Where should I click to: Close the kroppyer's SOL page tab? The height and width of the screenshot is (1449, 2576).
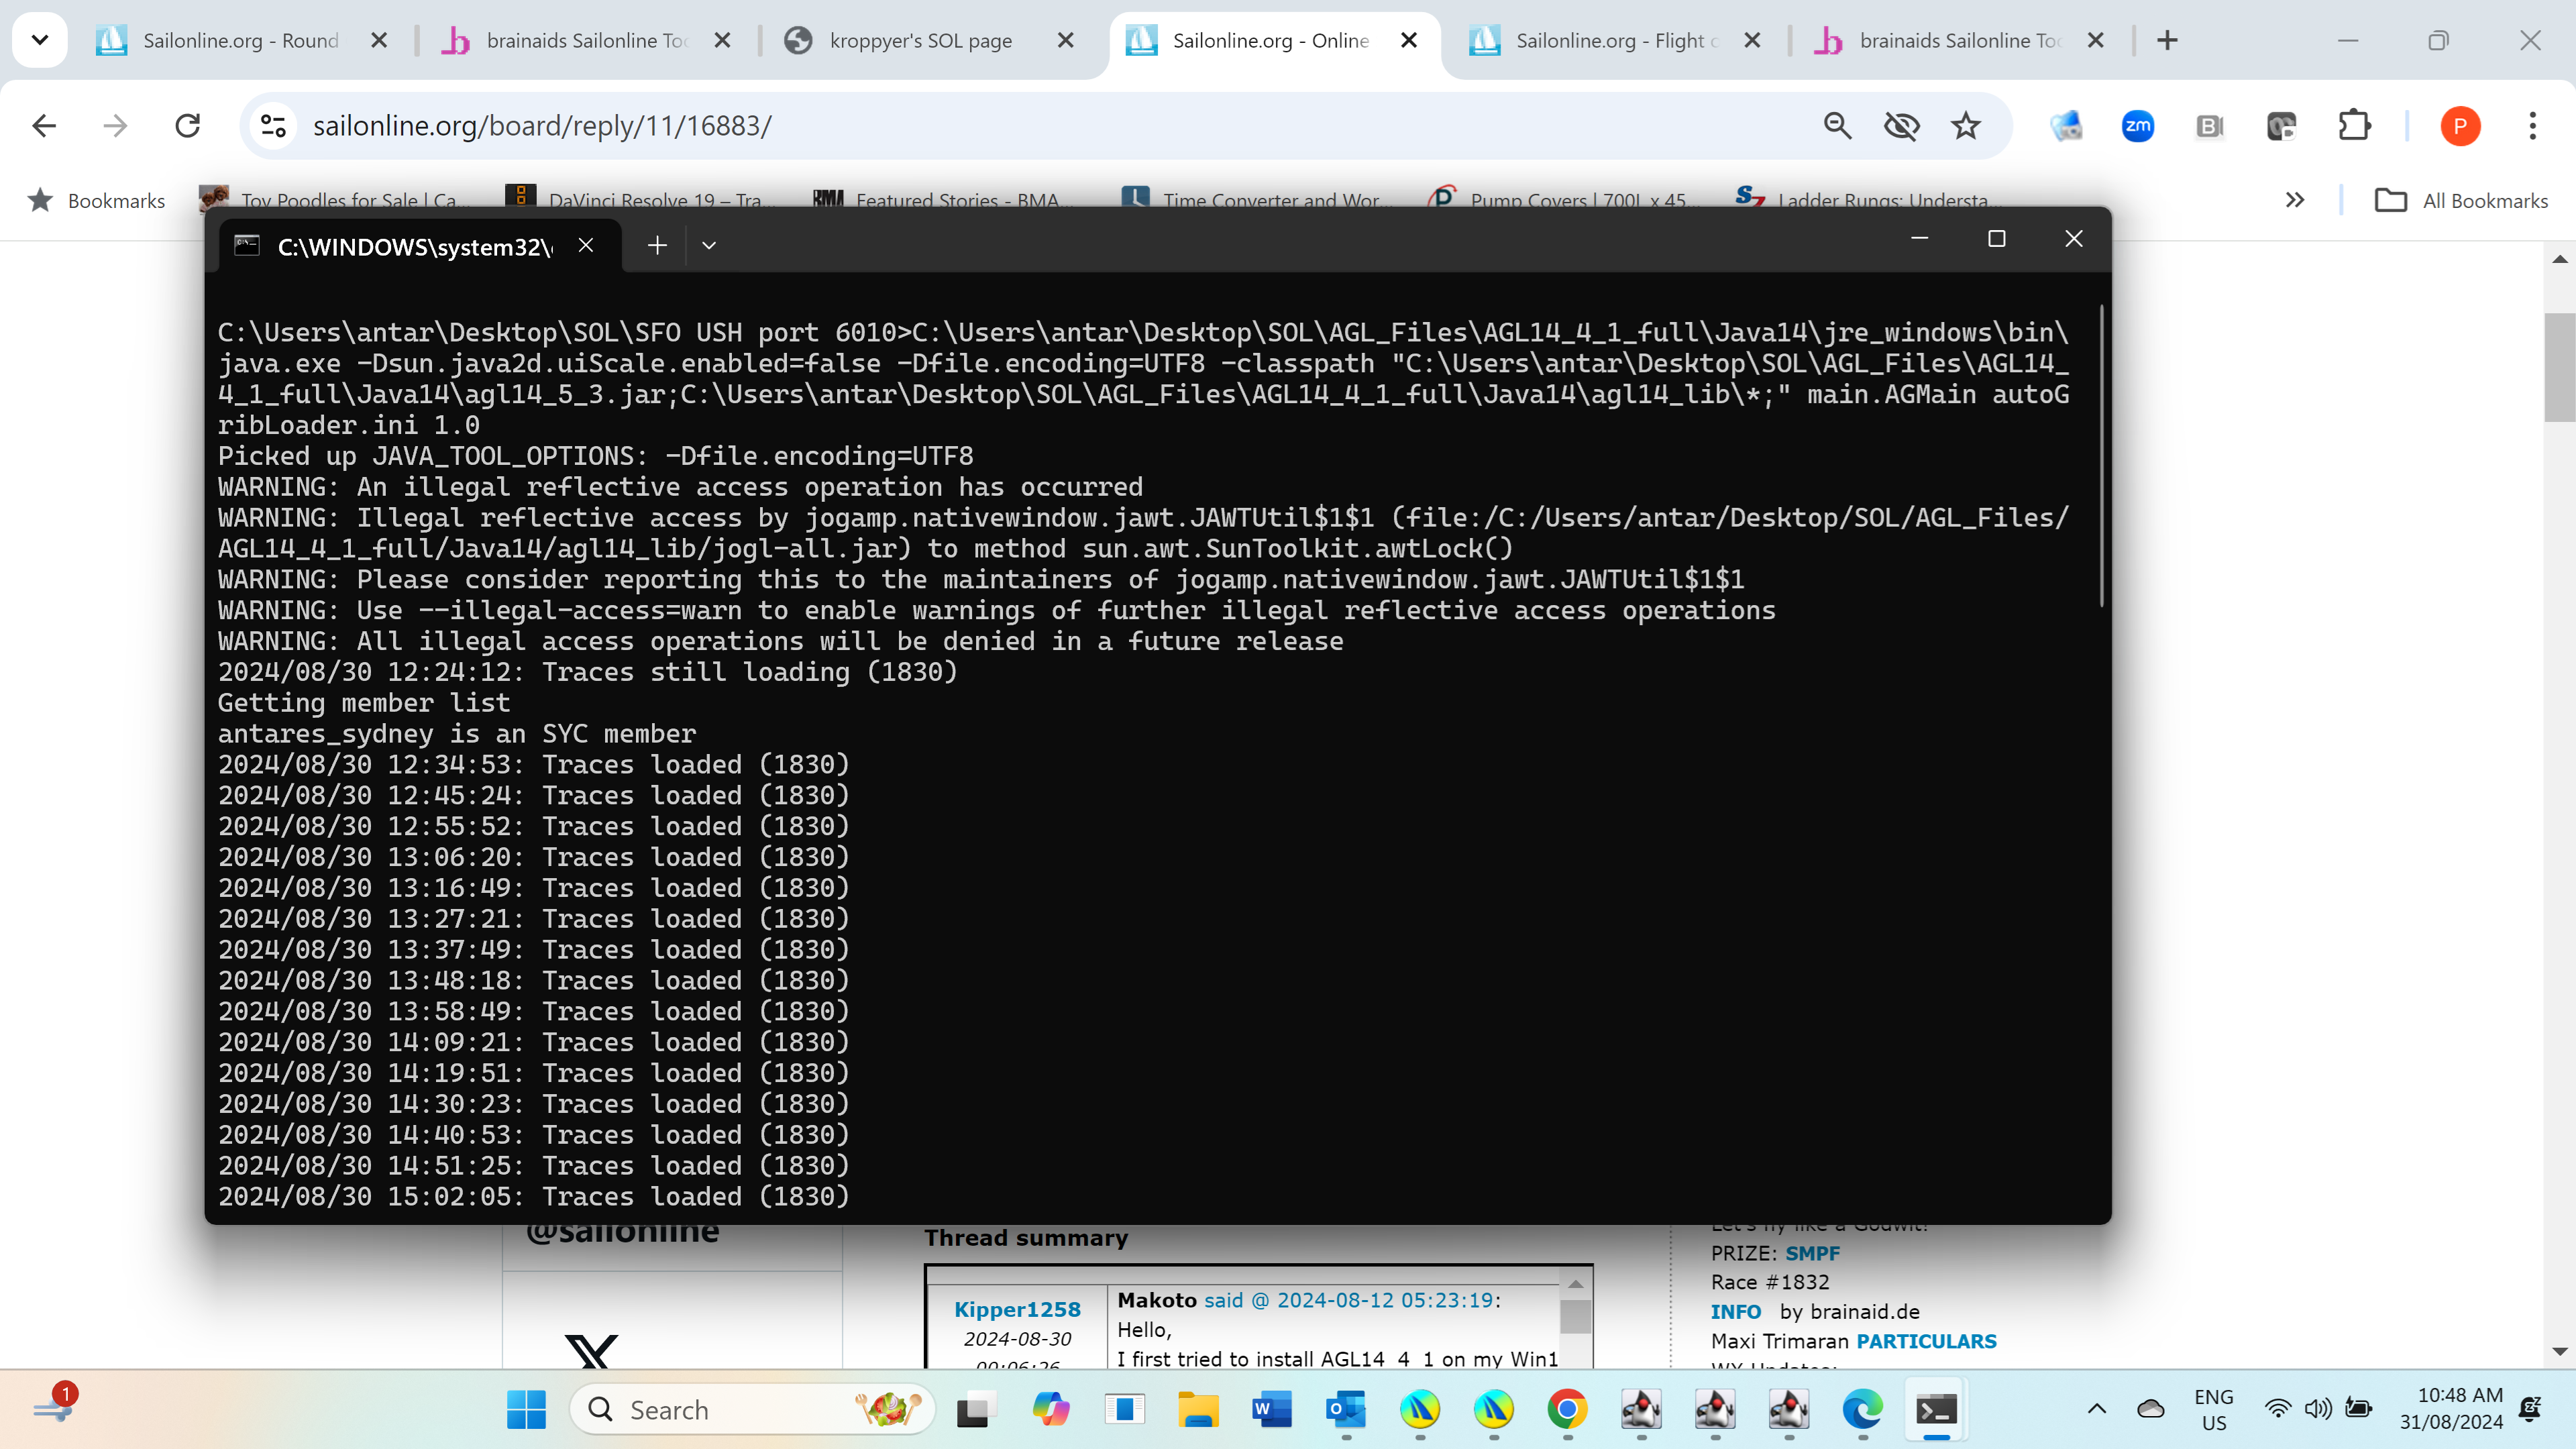click(1066, 40)
